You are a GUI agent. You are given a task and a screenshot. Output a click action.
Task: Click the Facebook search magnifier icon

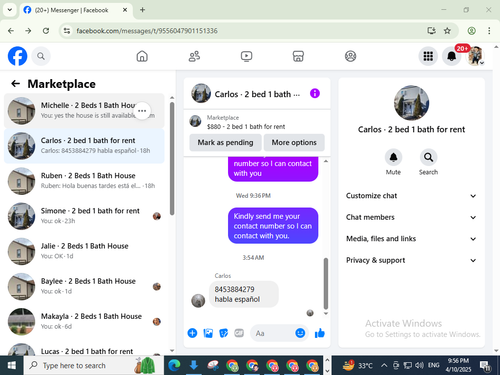pos(41,56)
